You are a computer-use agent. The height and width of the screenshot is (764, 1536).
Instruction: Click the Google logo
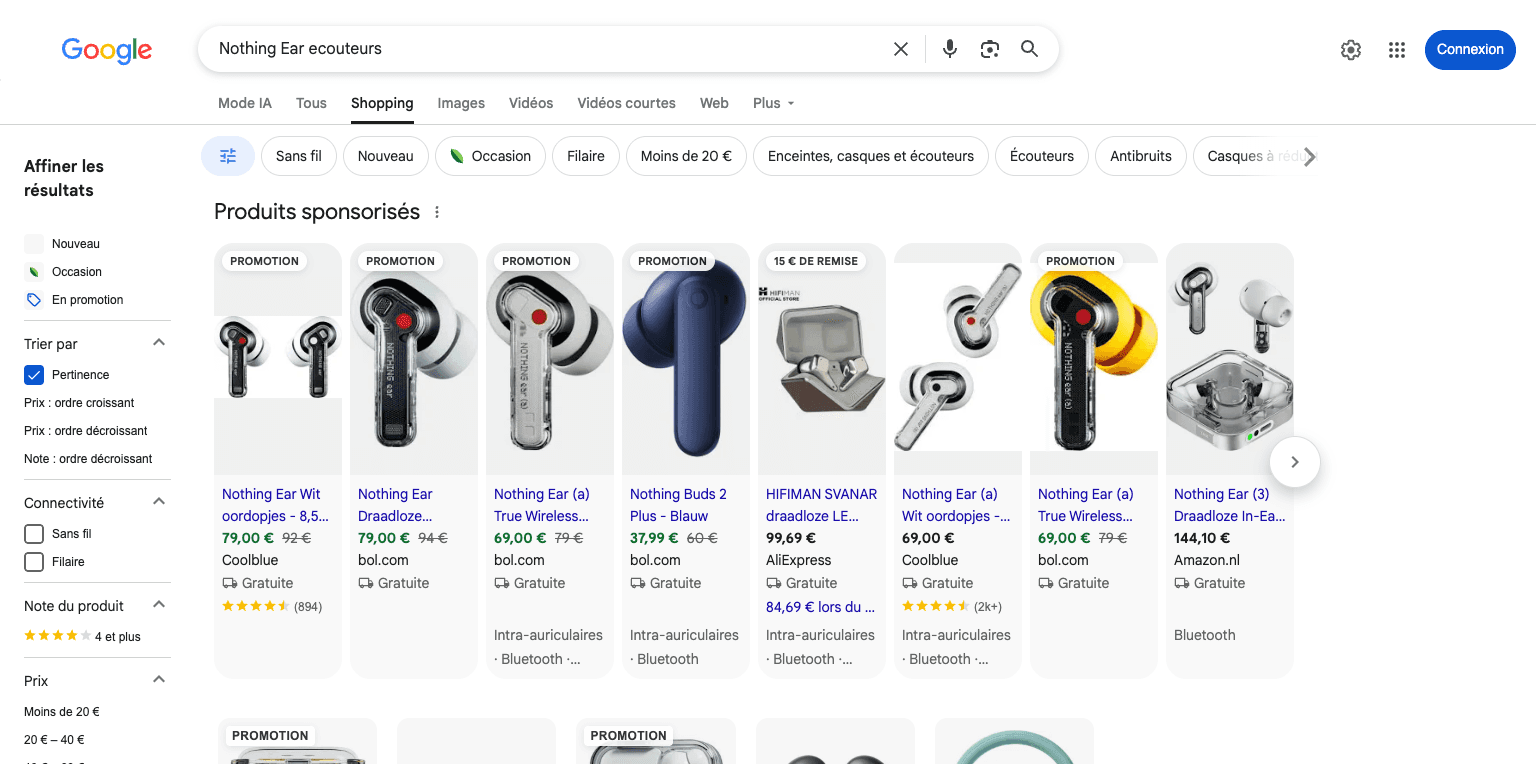coord(107,50)
